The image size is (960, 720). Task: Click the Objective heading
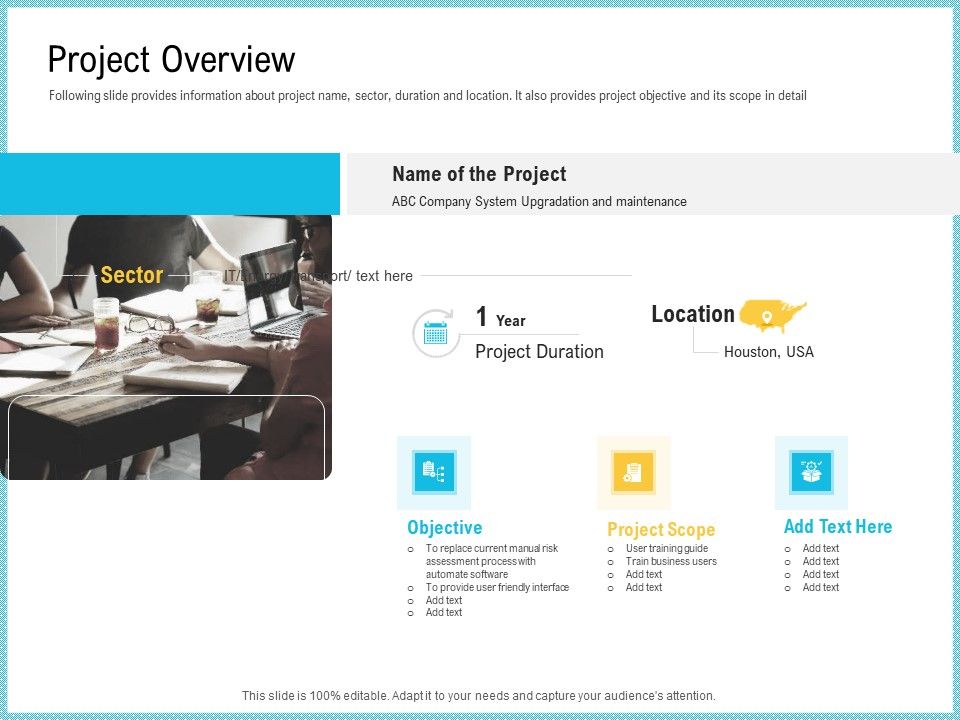(x=444, y=528)
